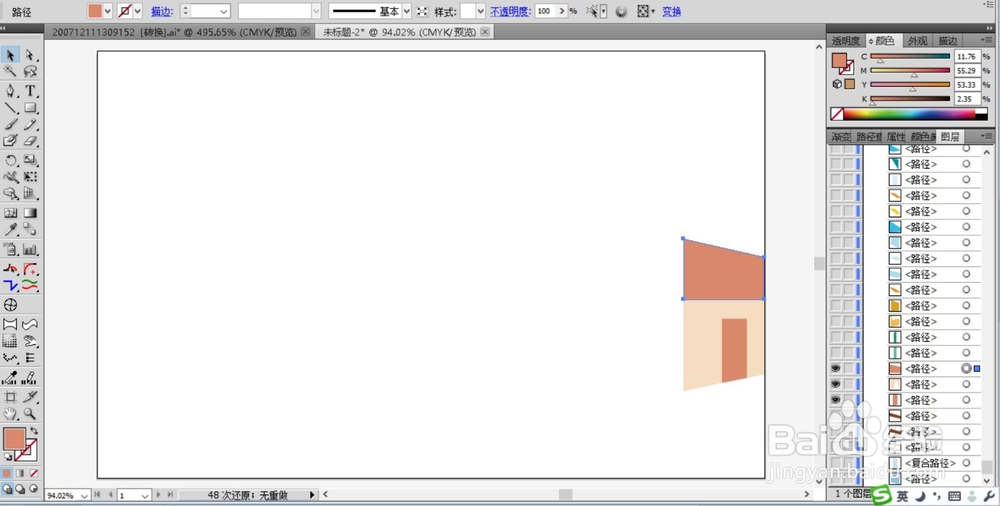
Task: Select the Direct Selection tool
Action: click(x=30, y=56)
